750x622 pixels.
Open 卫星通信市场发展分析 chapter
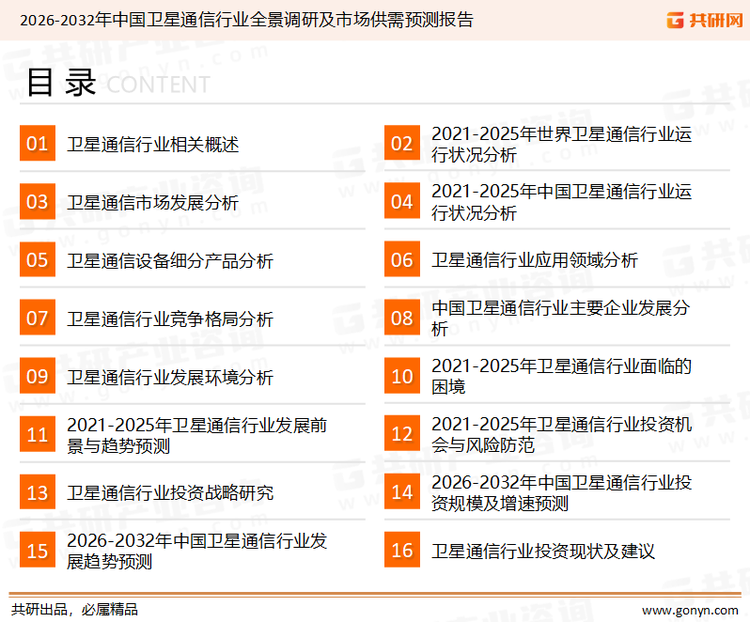click(x=153, y=203)
